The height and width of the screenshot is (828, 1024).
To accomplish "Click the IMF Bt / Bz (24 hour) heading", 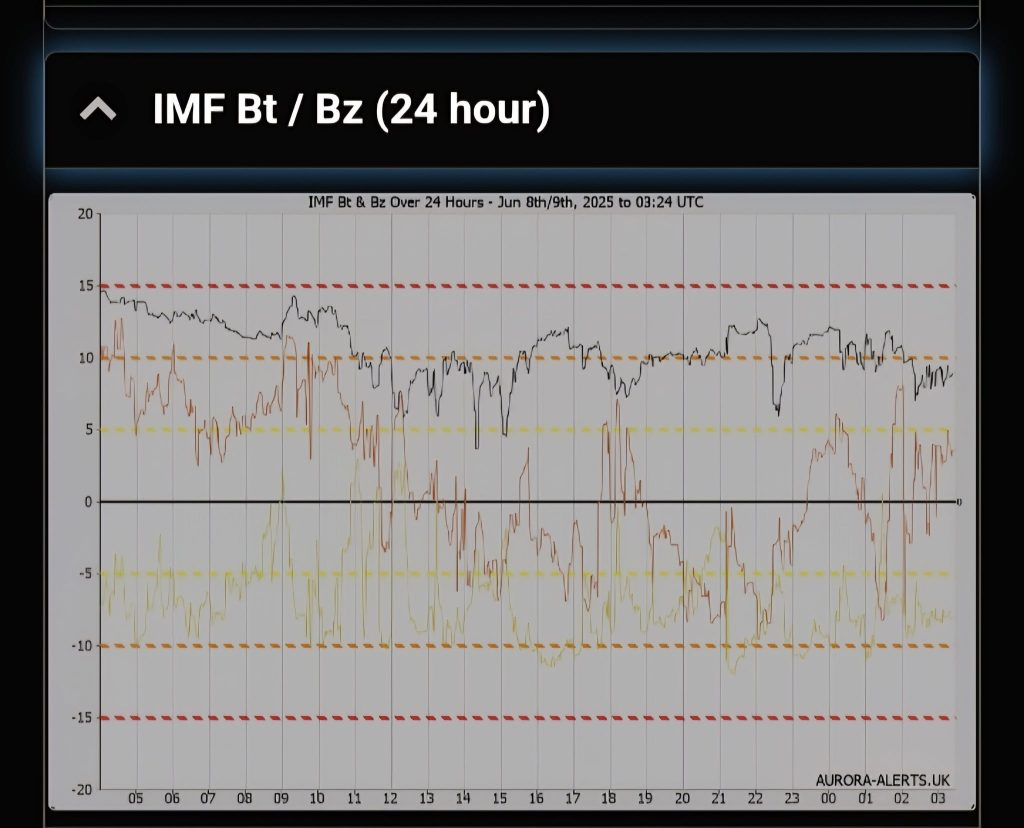I will [351, 110].
